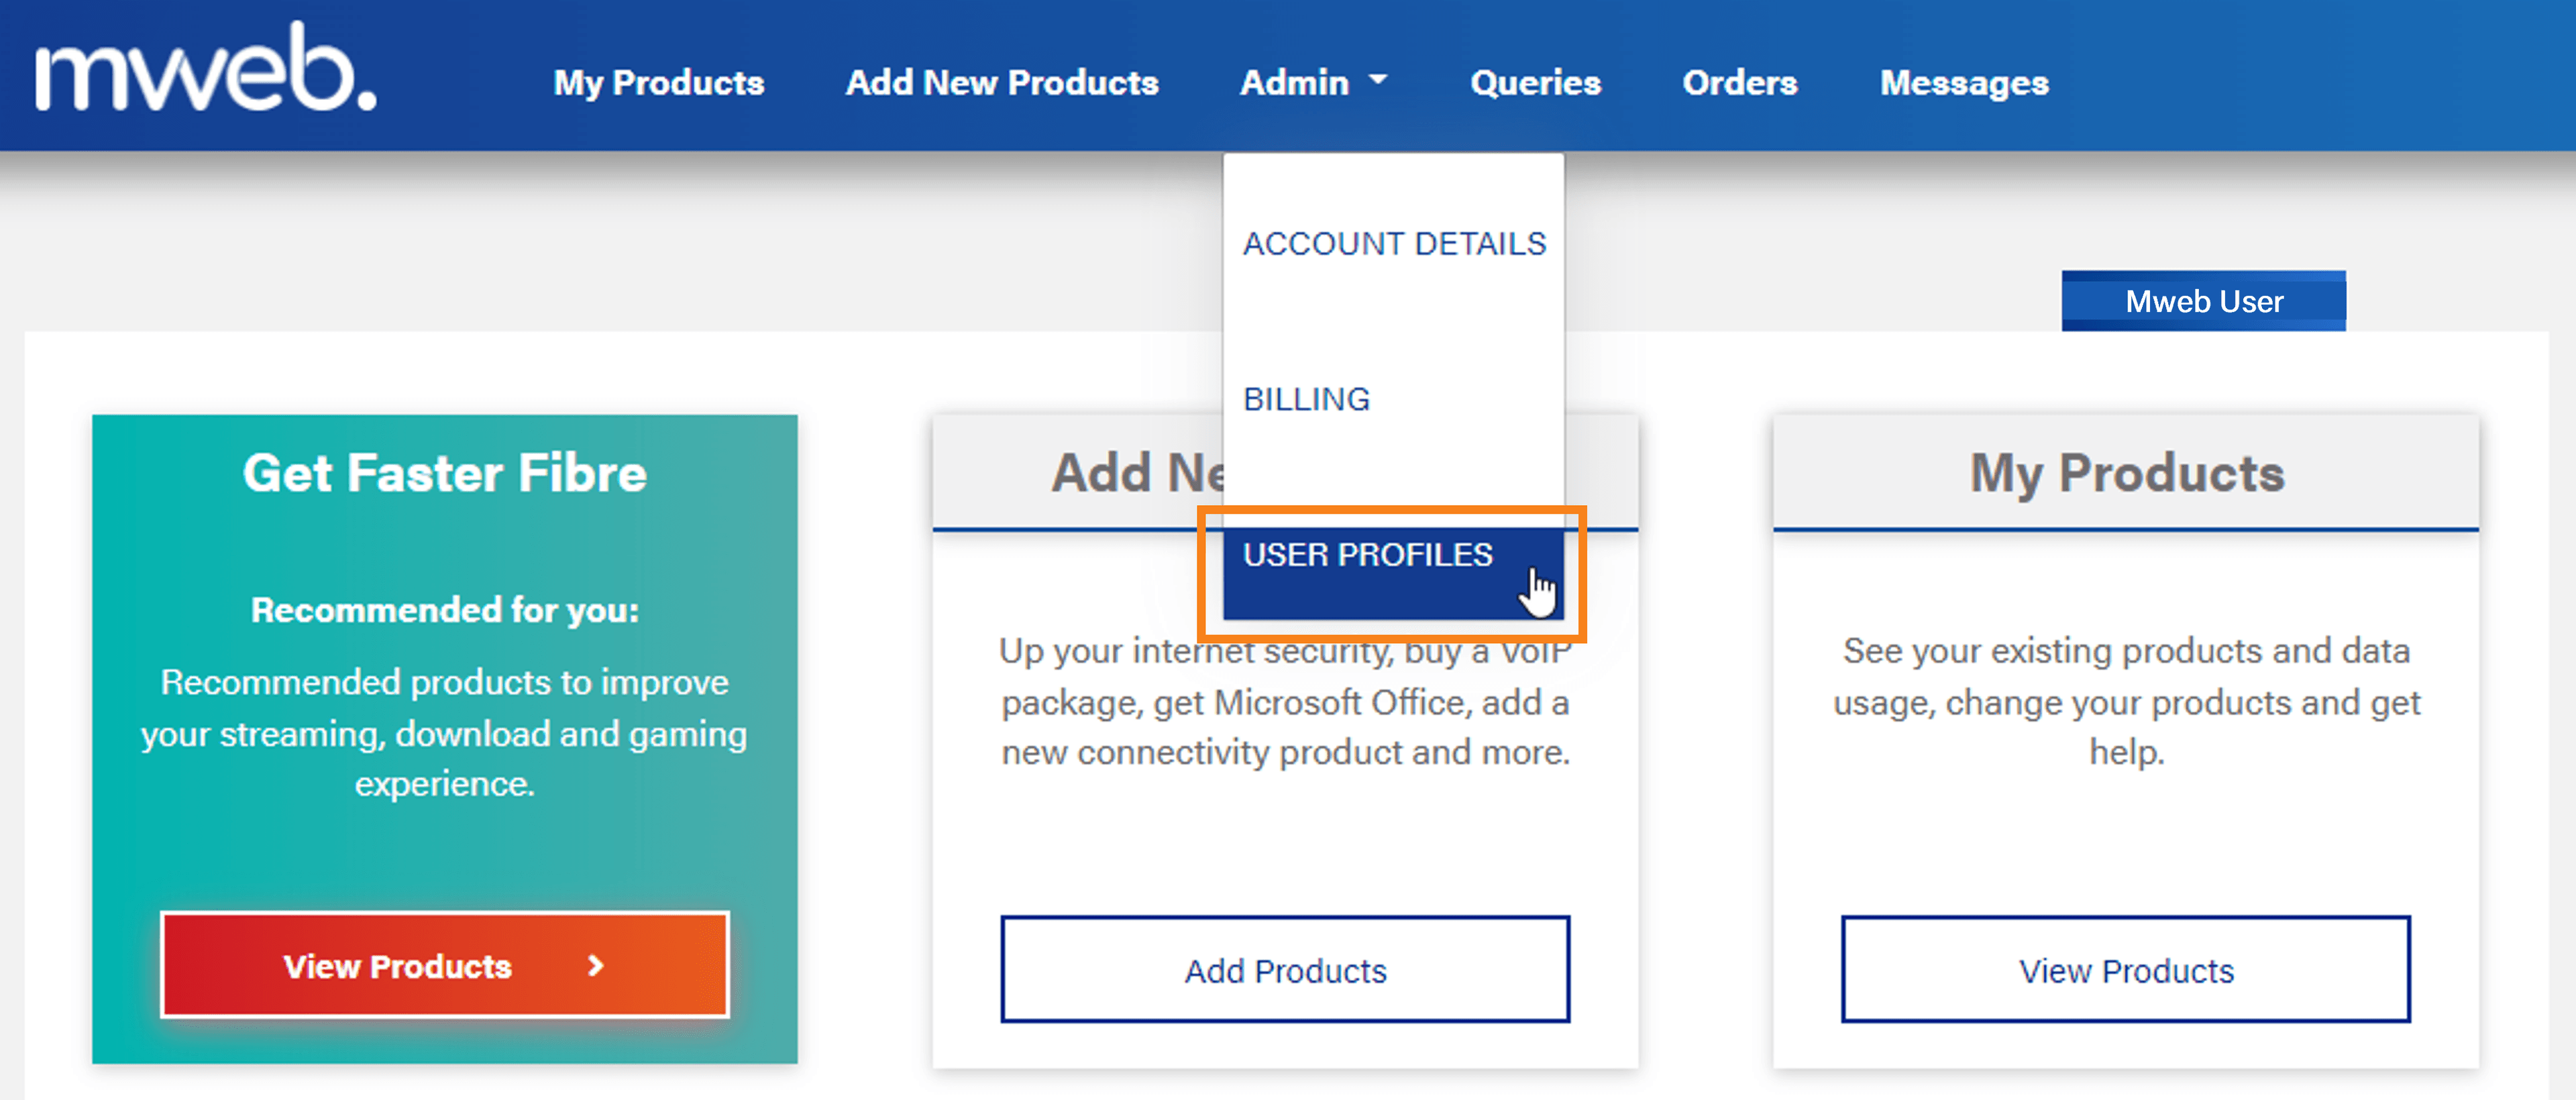Click the arrow inside View Products button
Viewport: 2576px width, 1100px height.
[x=594, y=966]
